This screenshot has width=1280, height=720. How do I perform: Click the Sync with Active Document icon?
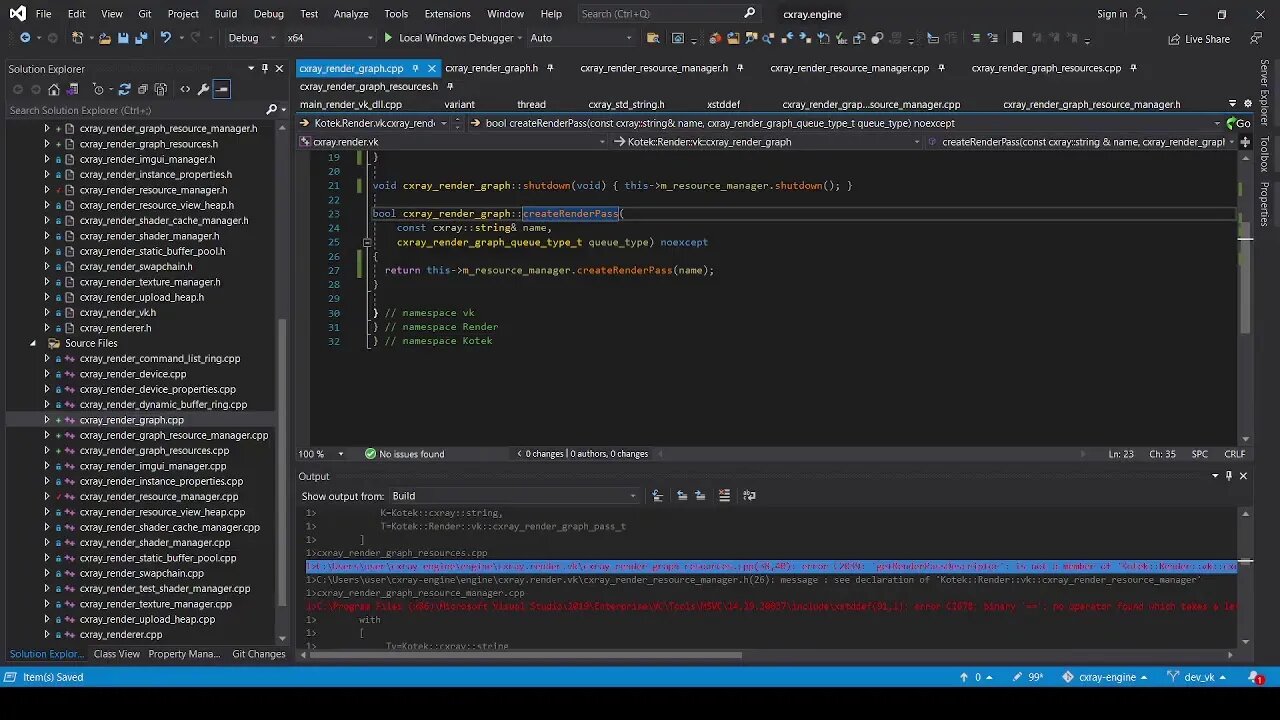point(125,89)
